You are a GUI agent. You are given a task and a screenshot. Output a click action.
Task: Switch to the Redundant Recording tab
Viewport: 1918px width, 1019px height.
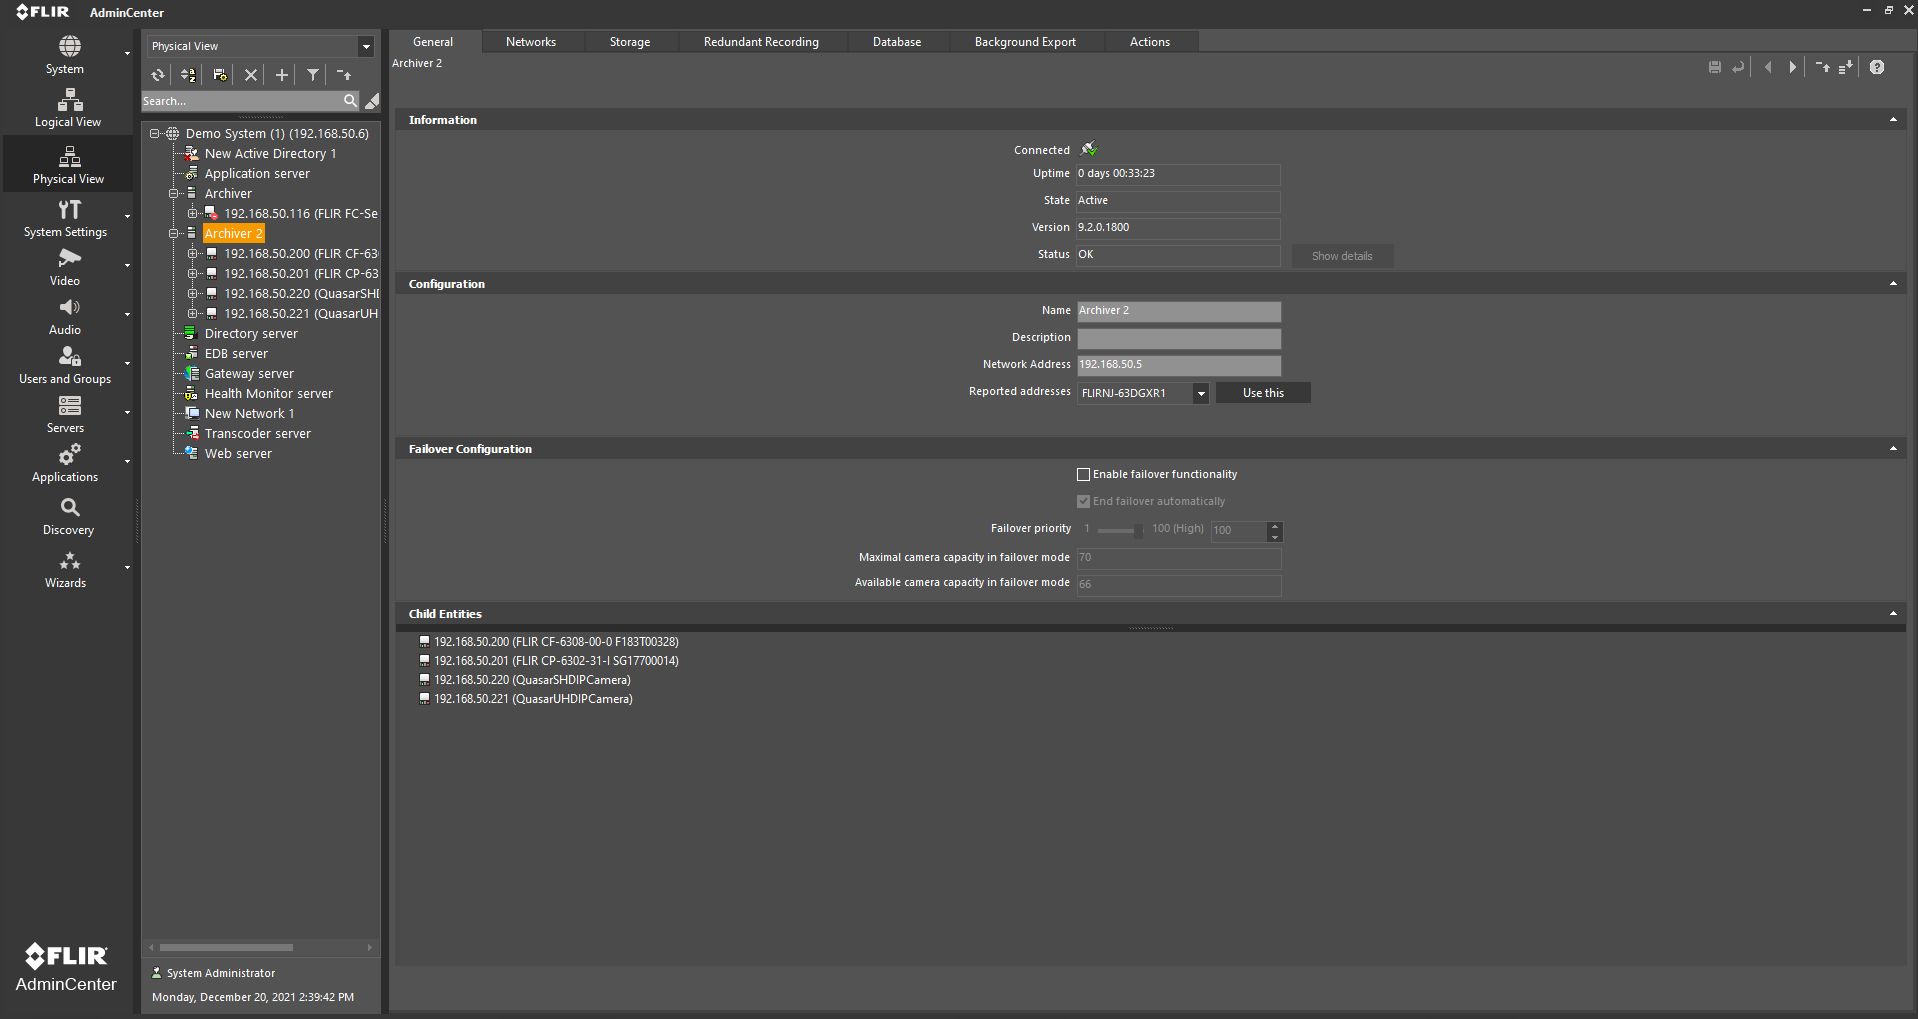click(761, 41)
